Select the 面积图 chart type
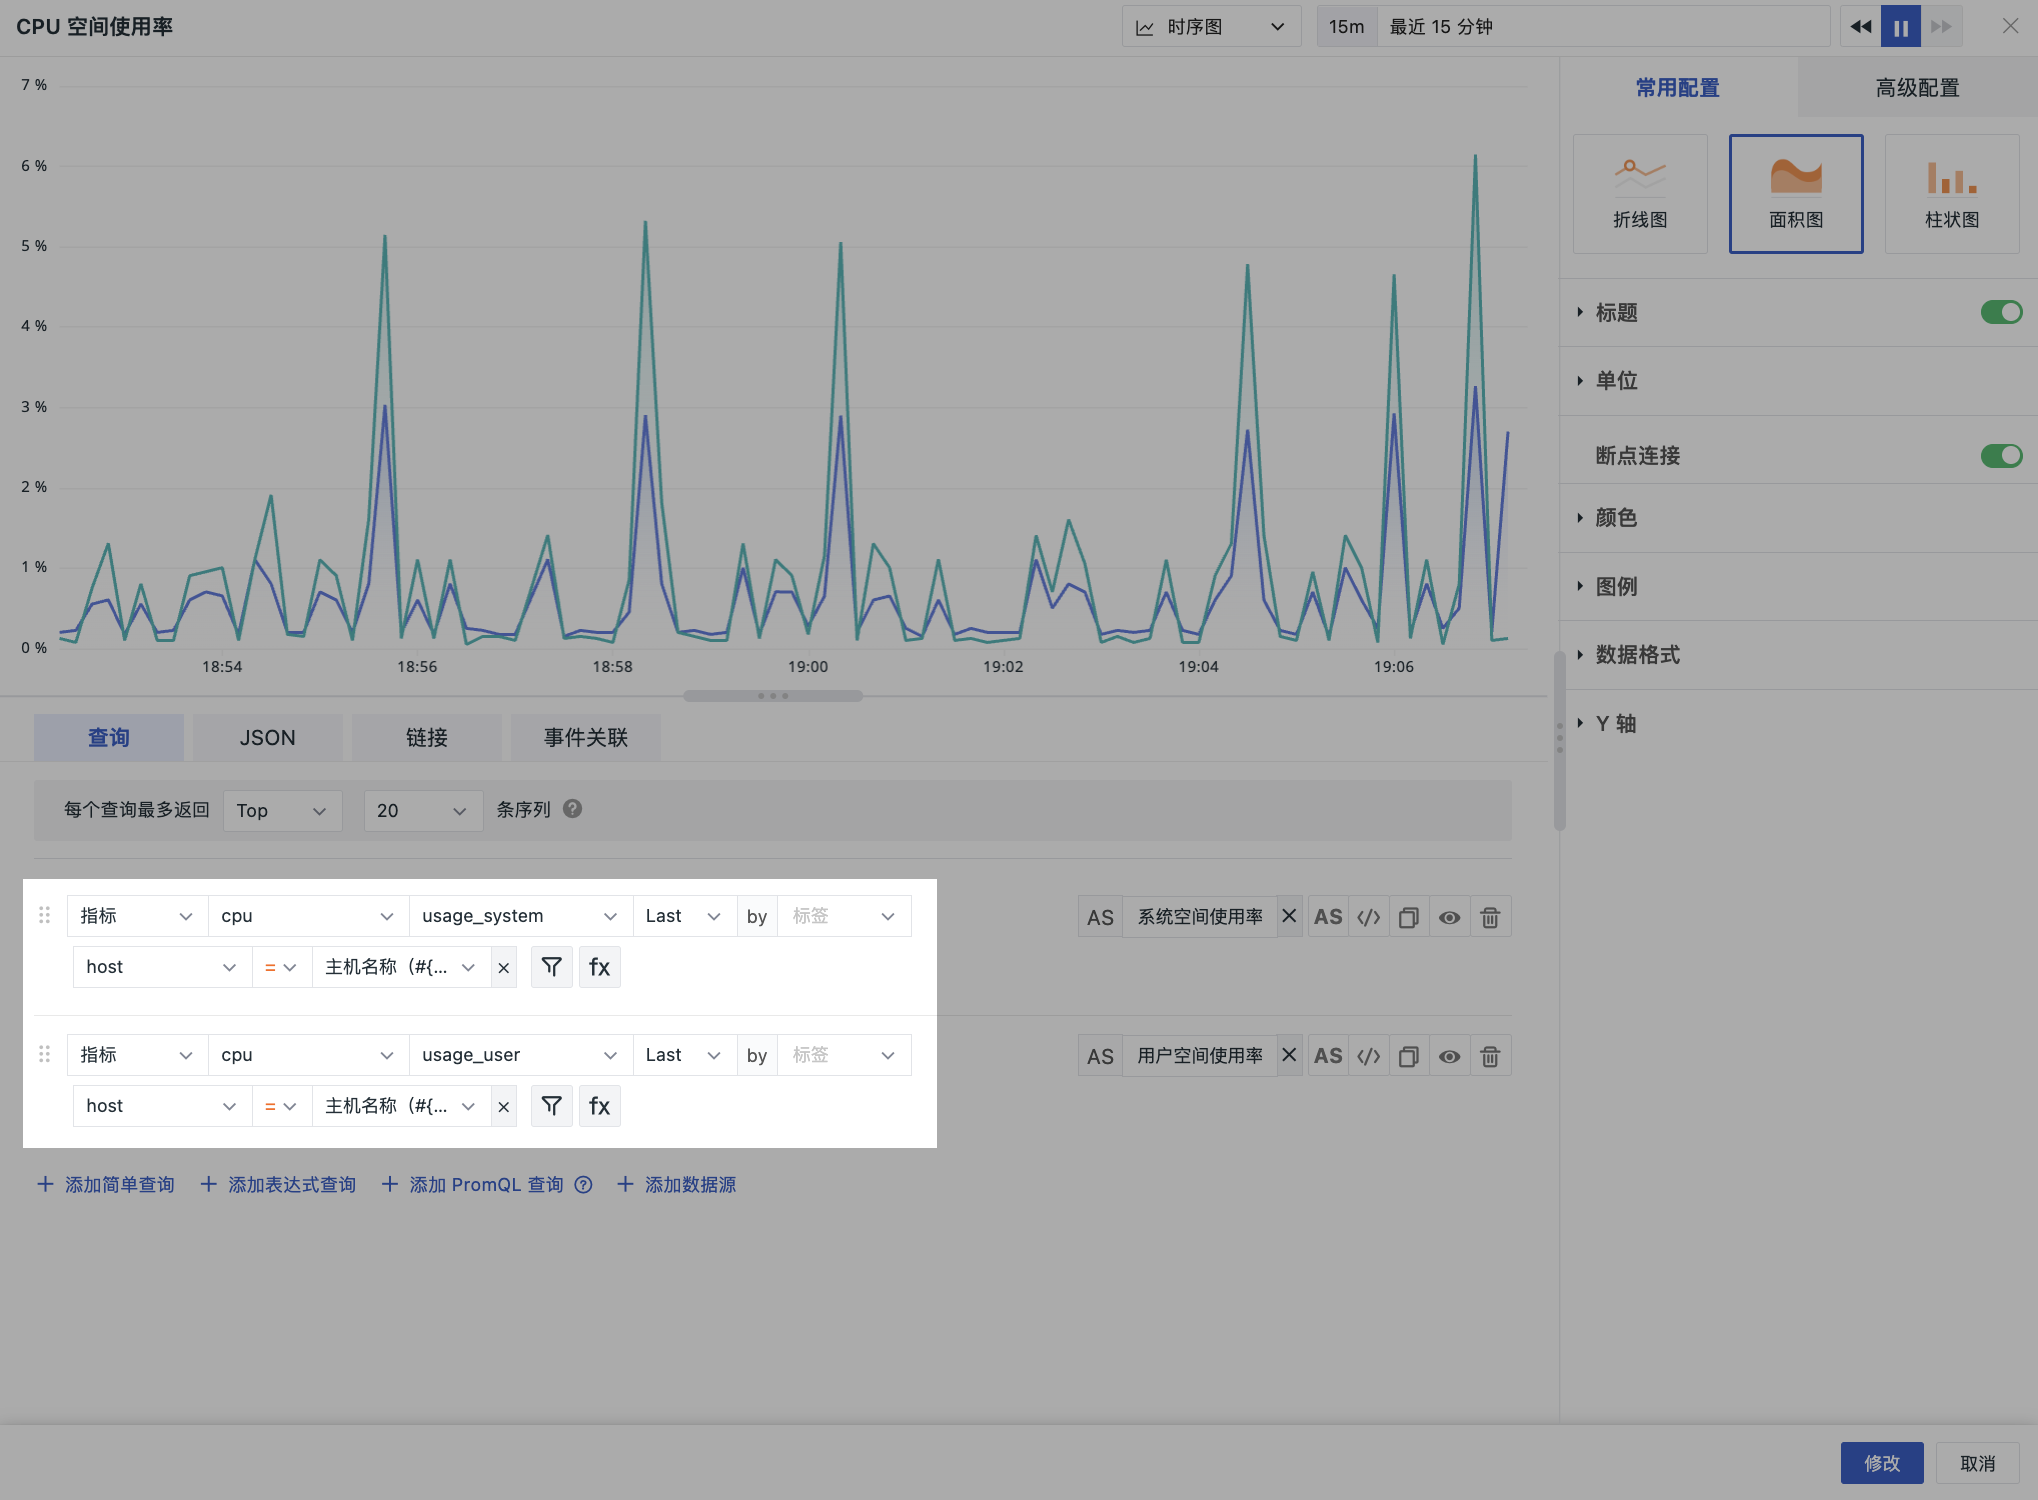 [1796, 194]
